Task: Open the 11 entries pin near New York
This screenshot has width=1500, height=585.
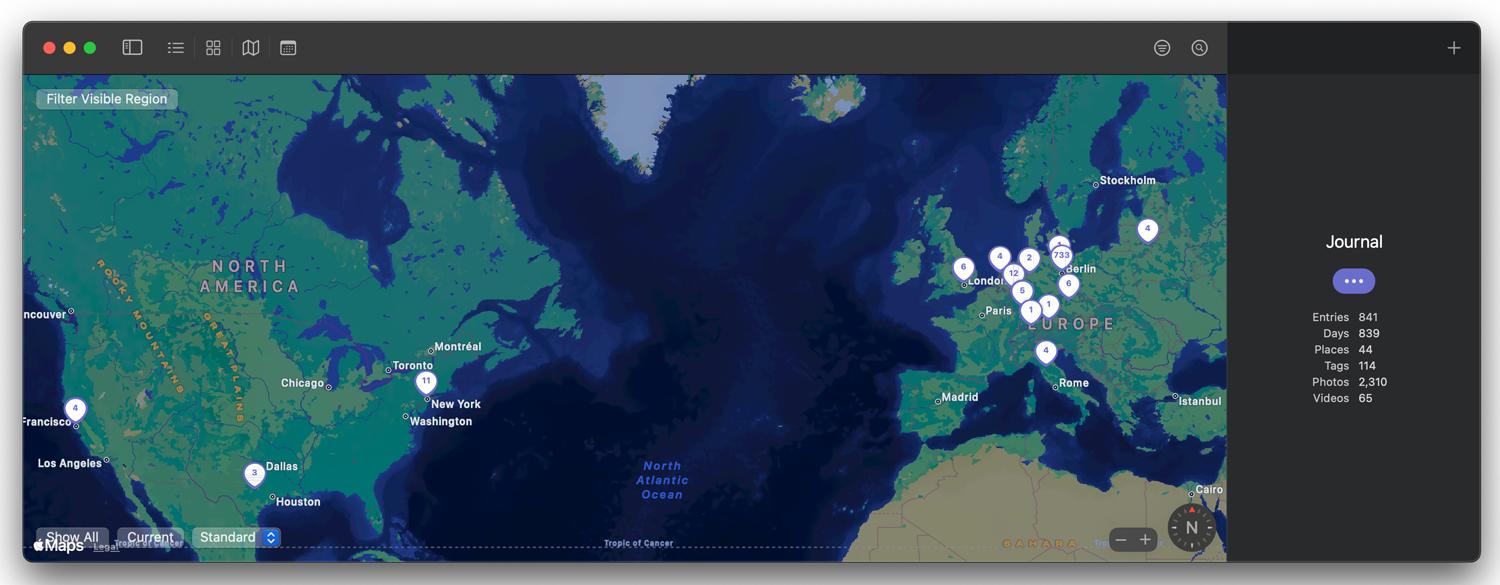Action: point(426,382)
